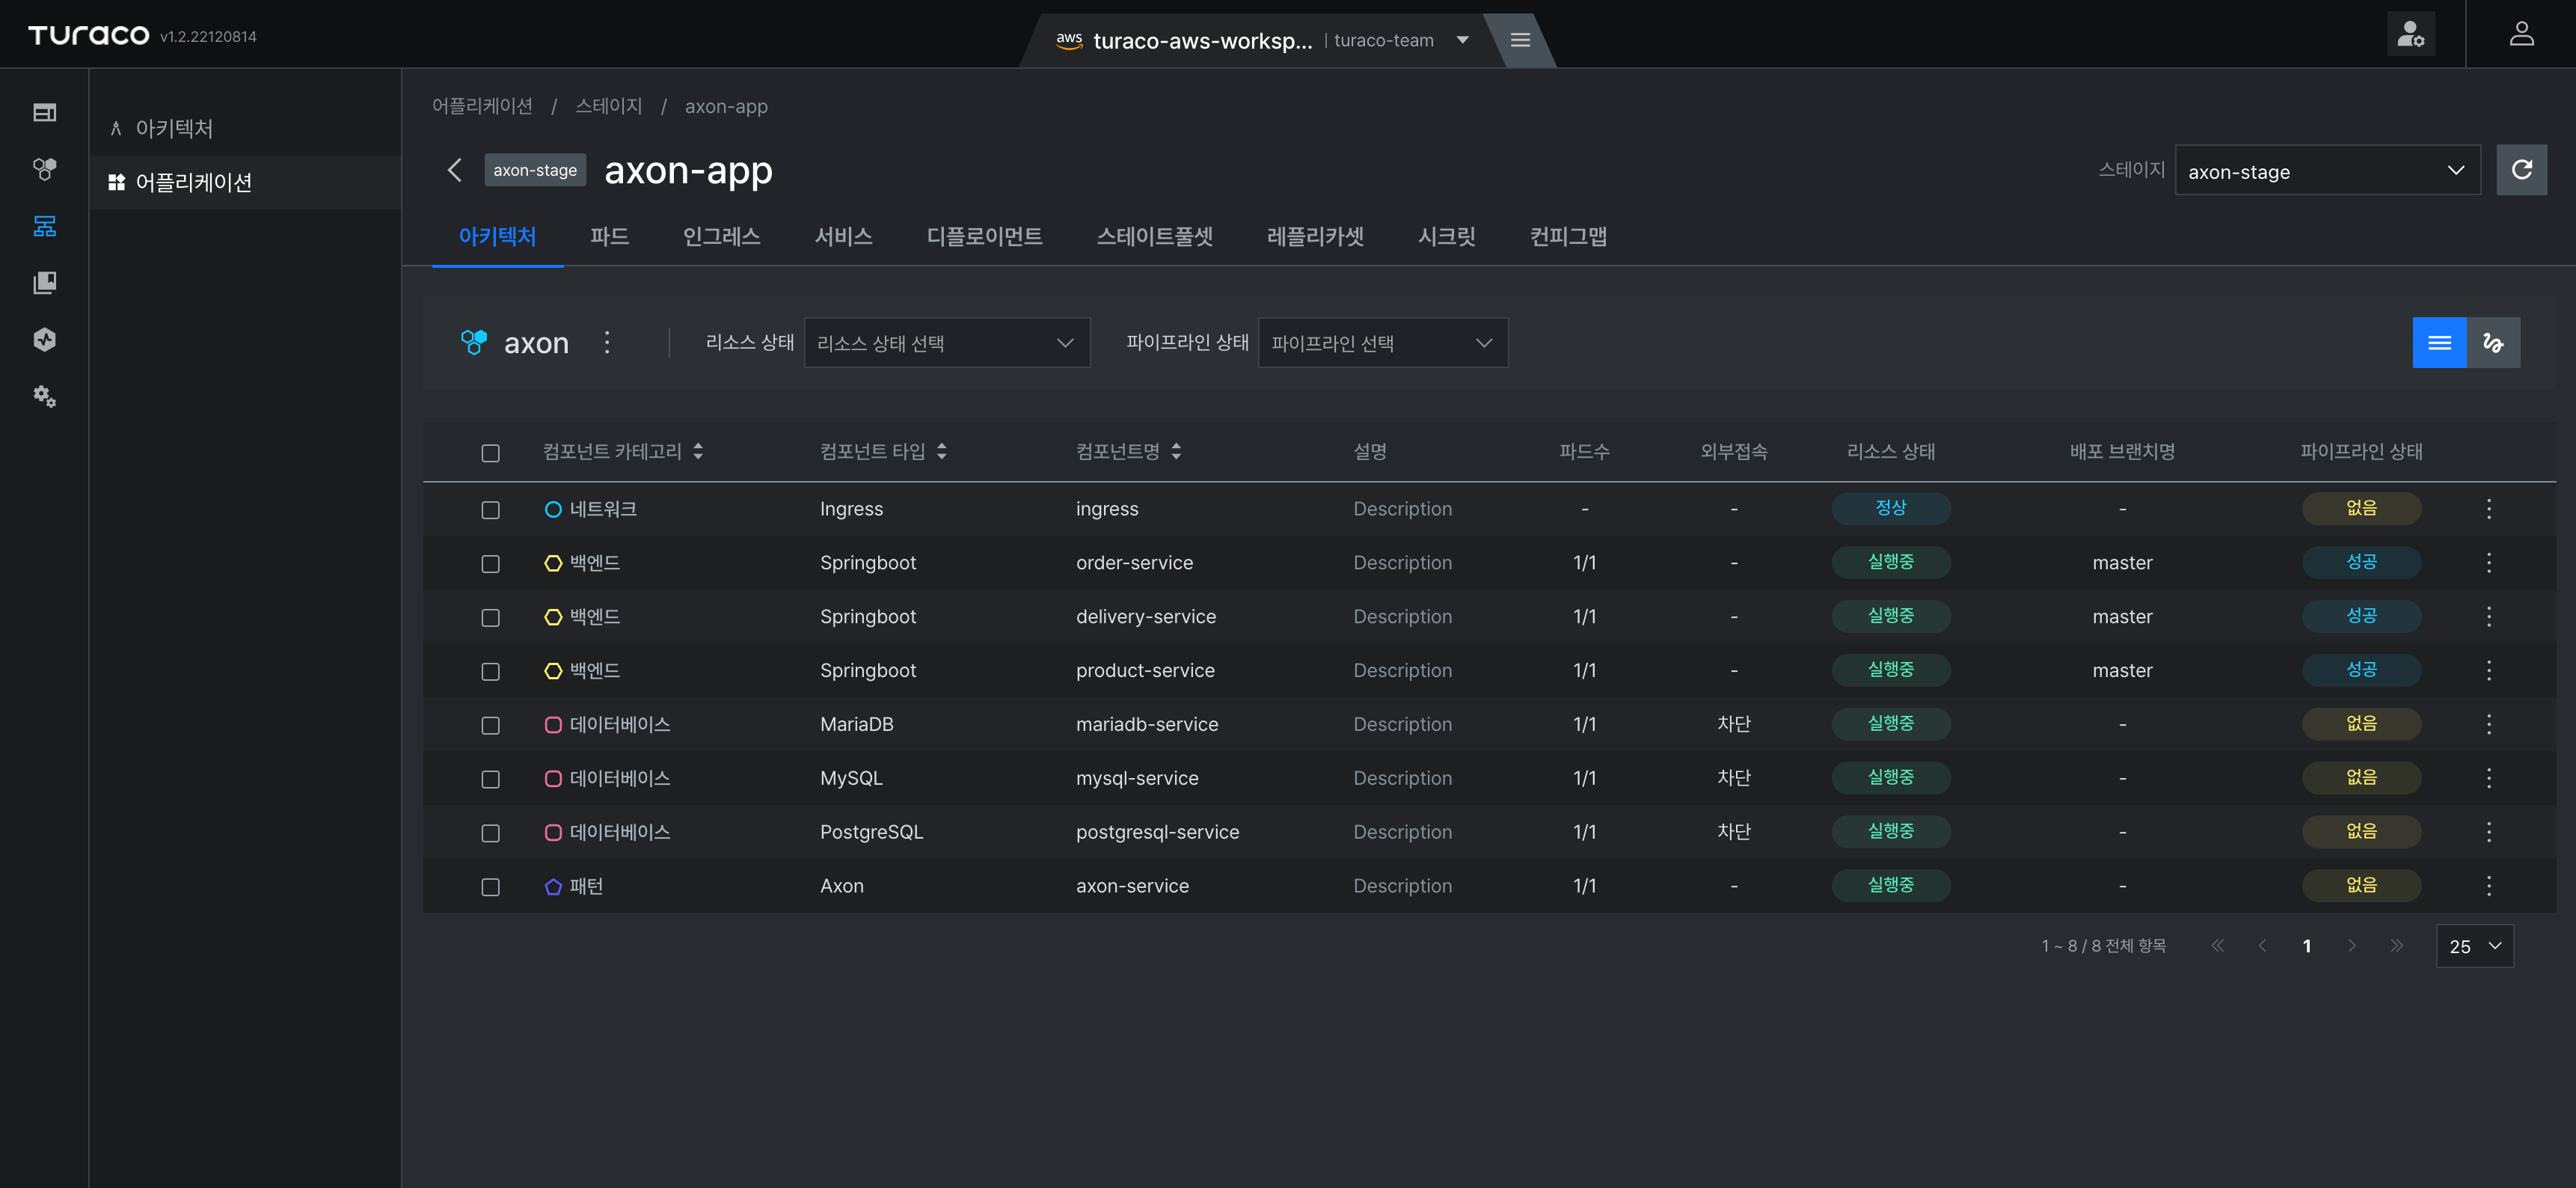Check the order-service row checkbox
This screenshot has width=2576, height=1188.
pyautogui.click(x=490, y=564)
